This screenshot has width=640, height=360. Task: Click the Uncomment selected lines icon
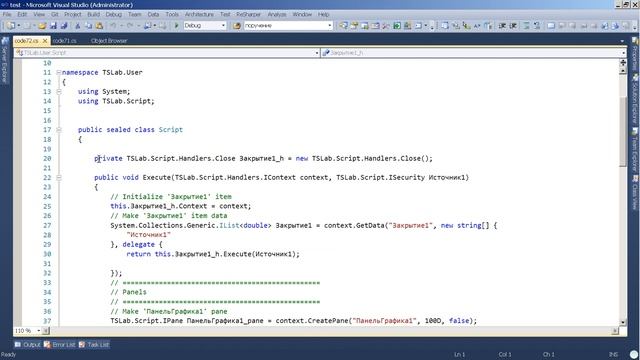(537, 25)
